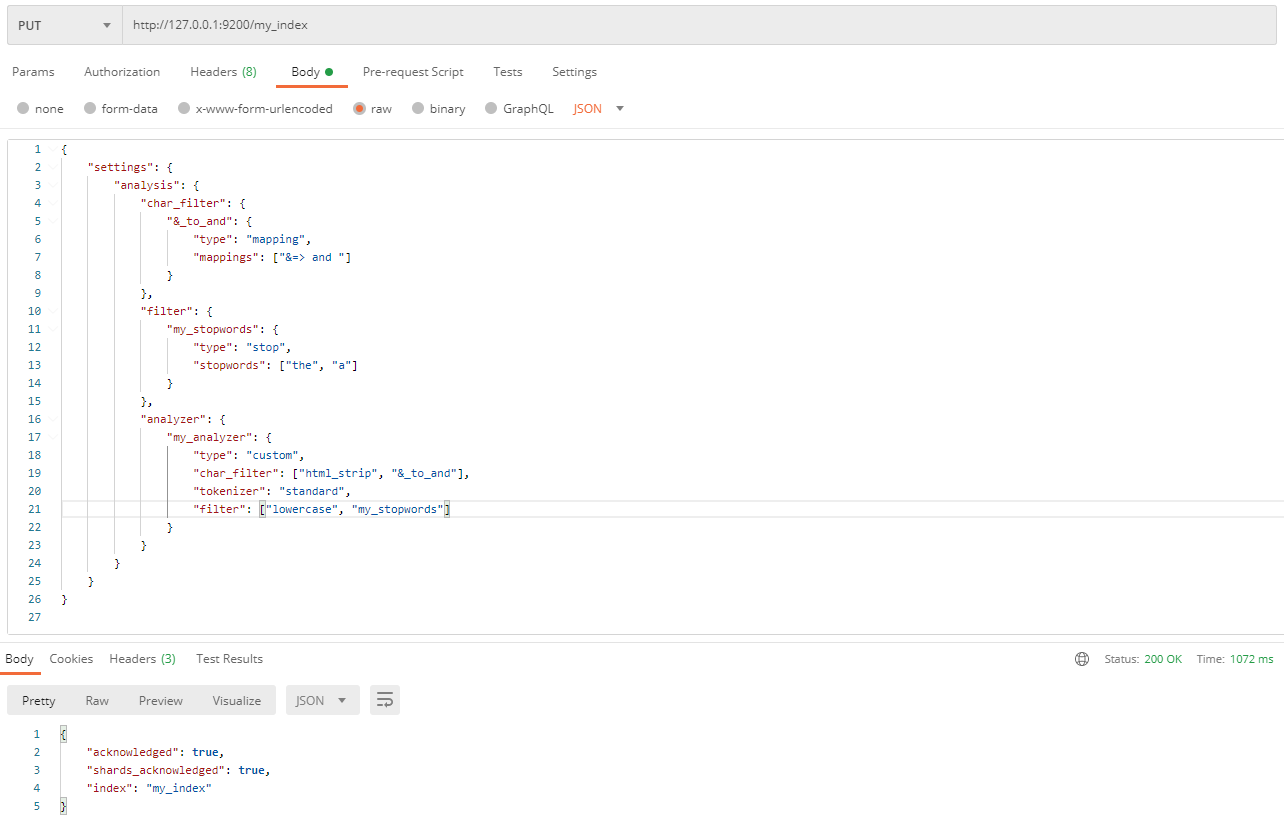Open the response JSON format dropdown
1284x825 pixels.
pos(322,700)
